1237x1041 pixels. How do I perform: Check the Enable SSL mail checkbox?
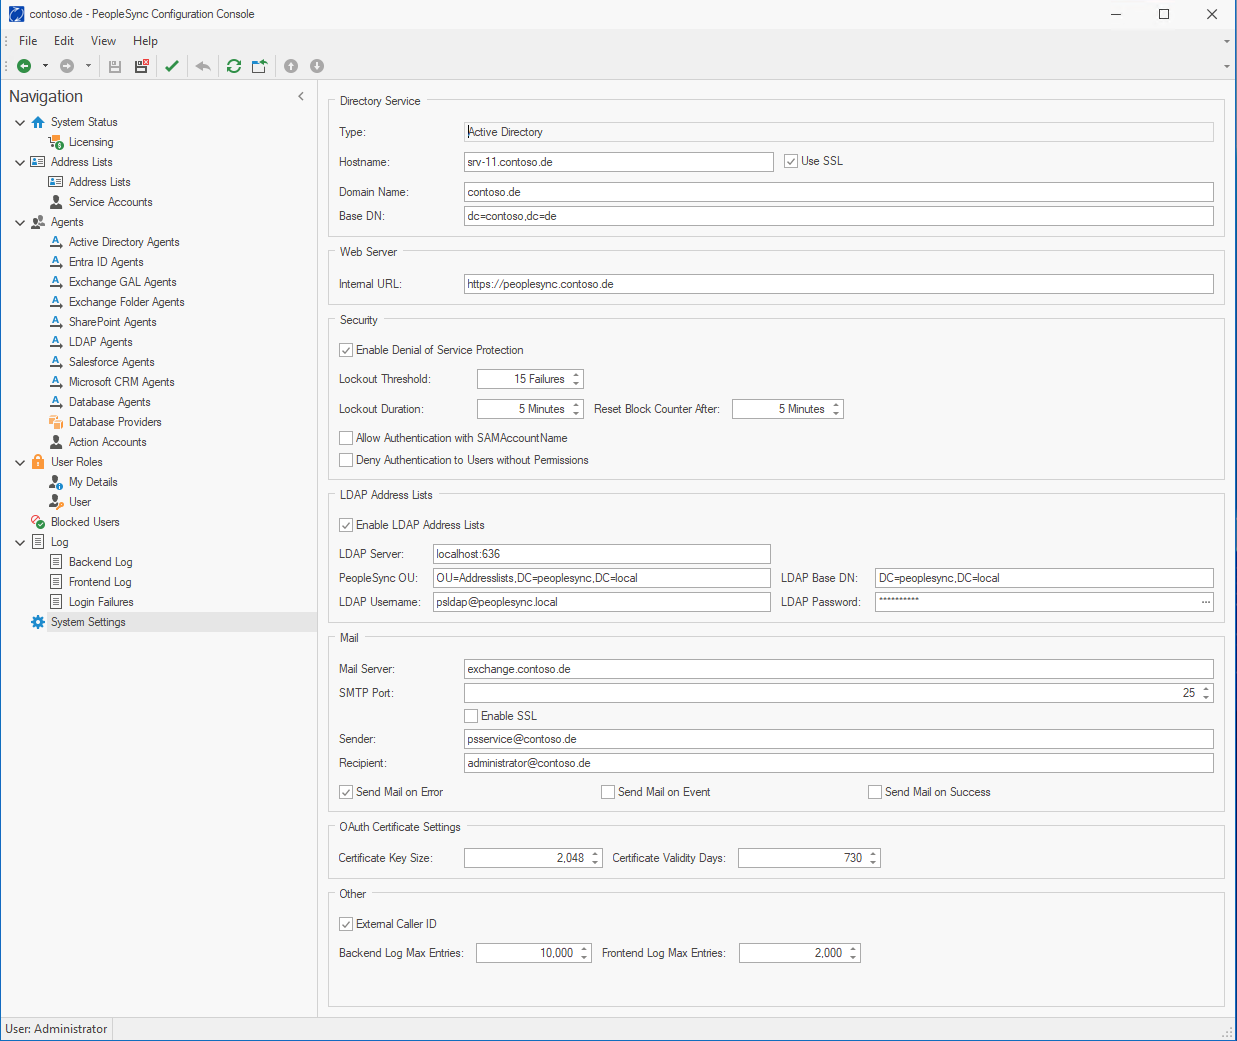(x=471, y=716)
